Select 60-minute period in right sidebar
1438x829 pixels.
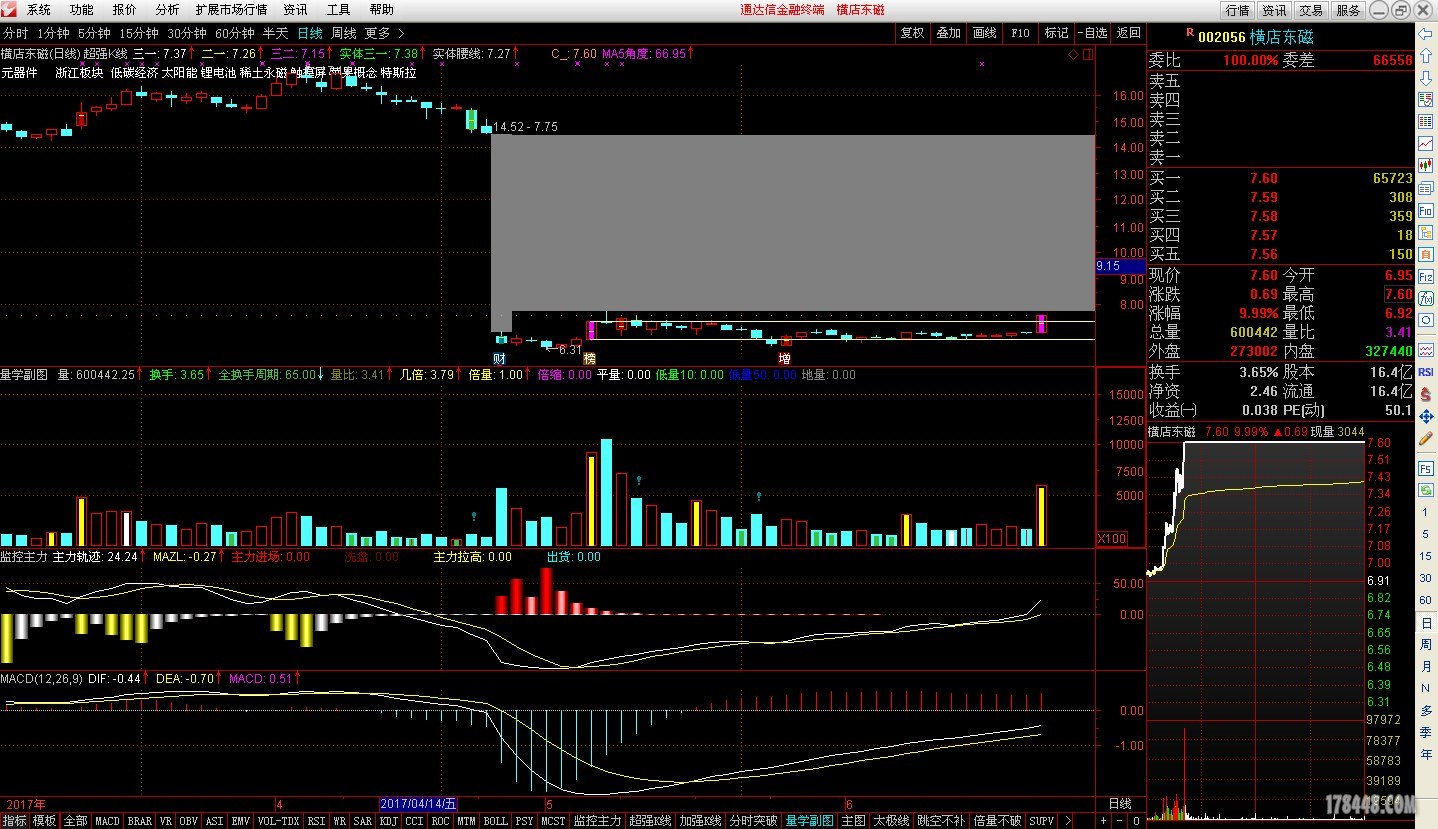click(x=1426, y=601)
